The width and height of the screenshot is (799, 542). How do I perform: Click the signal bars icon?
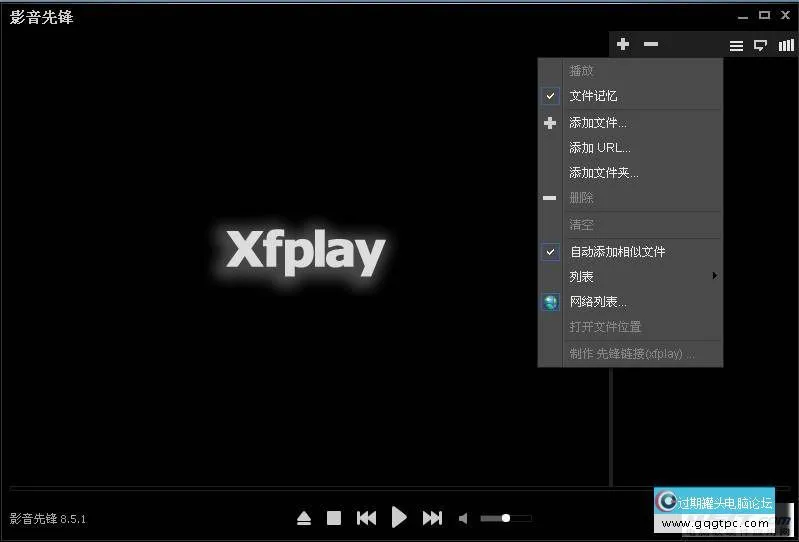(786, 45)
